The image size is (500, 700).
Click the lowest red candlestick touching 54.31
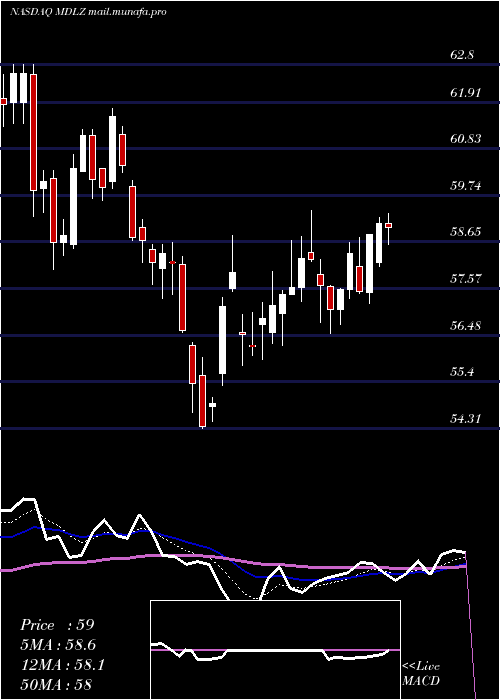(203, 401)
